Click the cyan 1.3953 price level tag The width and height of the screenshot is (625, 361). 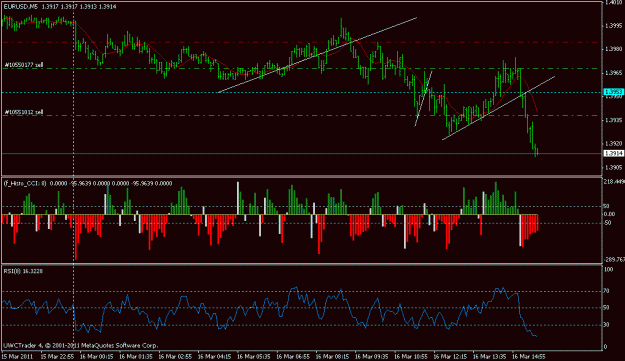(613, 92)
